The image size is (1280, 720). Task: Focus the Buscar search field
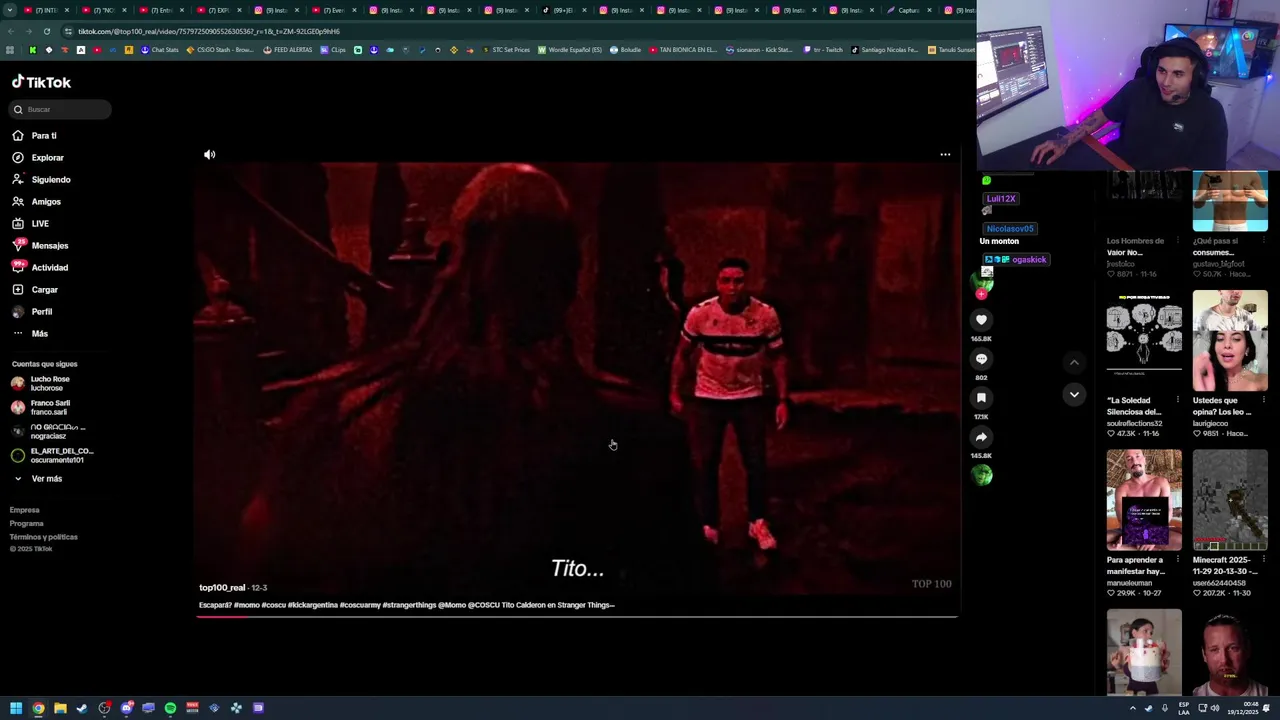[61, 109]
